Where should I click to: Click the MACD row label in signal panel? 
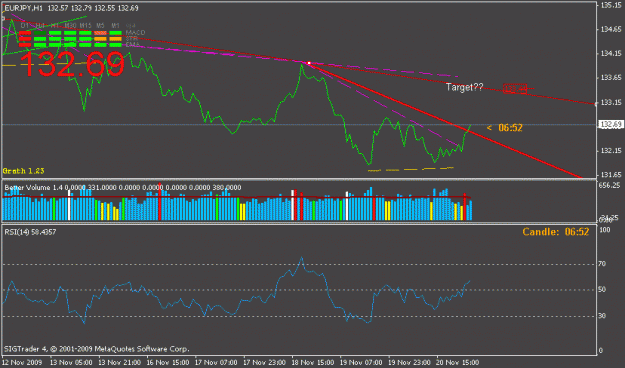coord(135,33)
